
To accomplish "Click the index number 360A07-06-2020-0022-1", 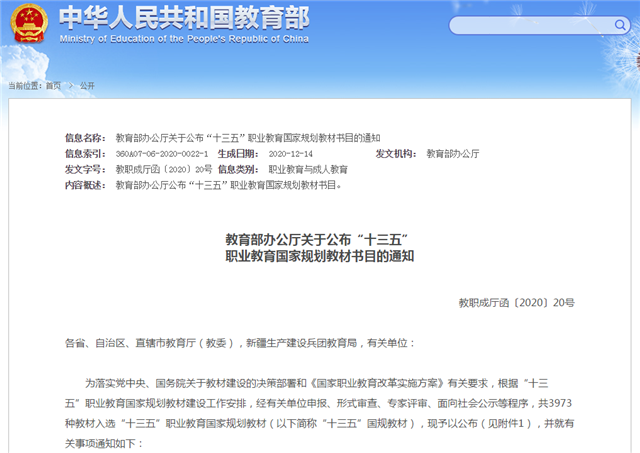I will (x=162, y=154).
